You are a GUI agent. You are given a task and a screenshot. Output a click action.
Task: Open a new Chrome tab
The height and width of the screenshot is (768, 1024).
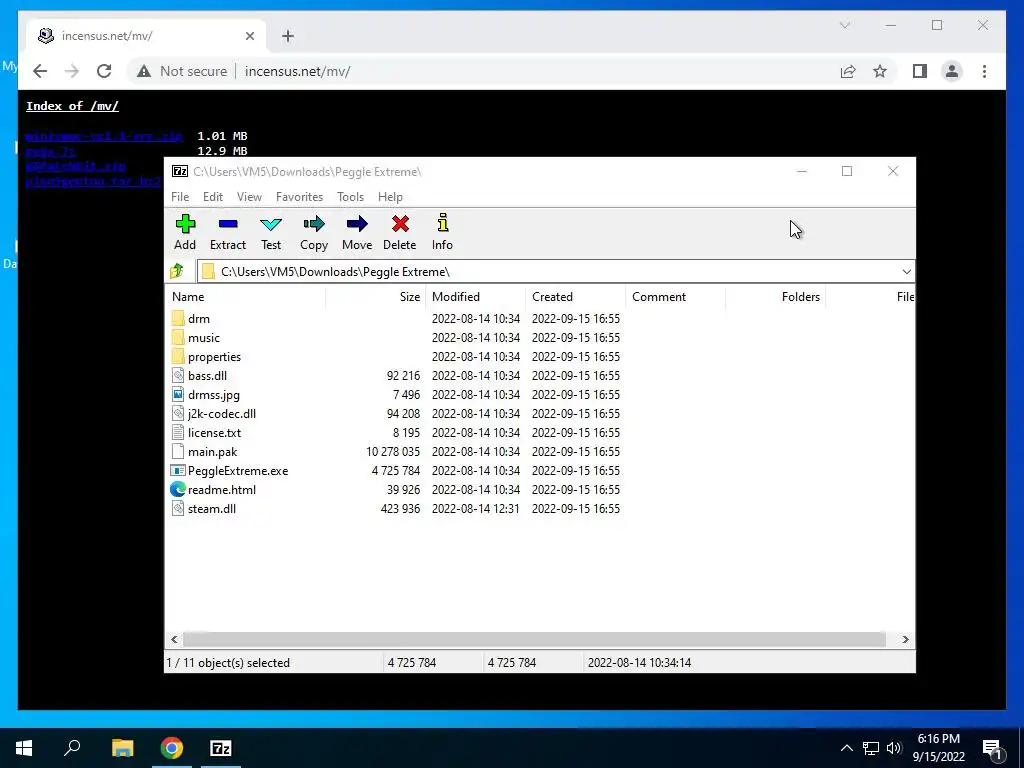(288, 36)
